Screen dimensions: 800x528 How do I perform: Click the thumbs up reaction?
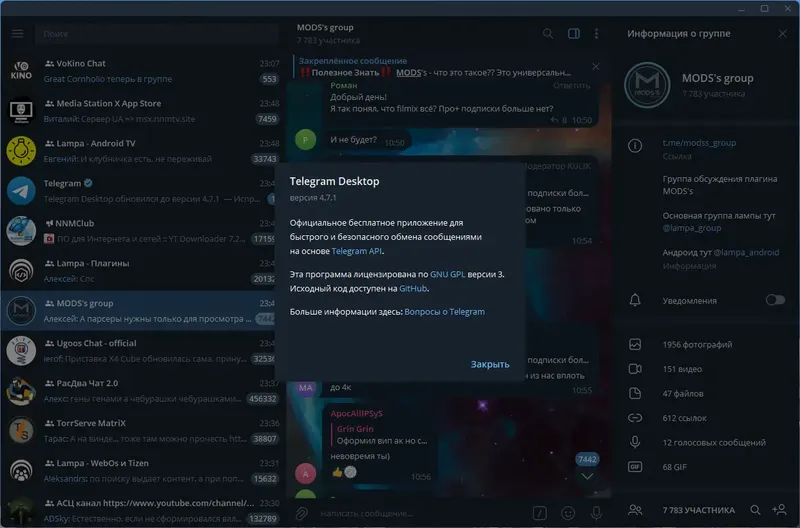point(337,472)
